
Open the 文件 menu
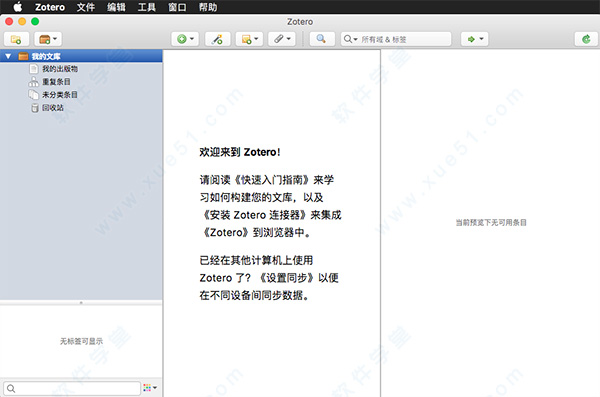[86, 7]
